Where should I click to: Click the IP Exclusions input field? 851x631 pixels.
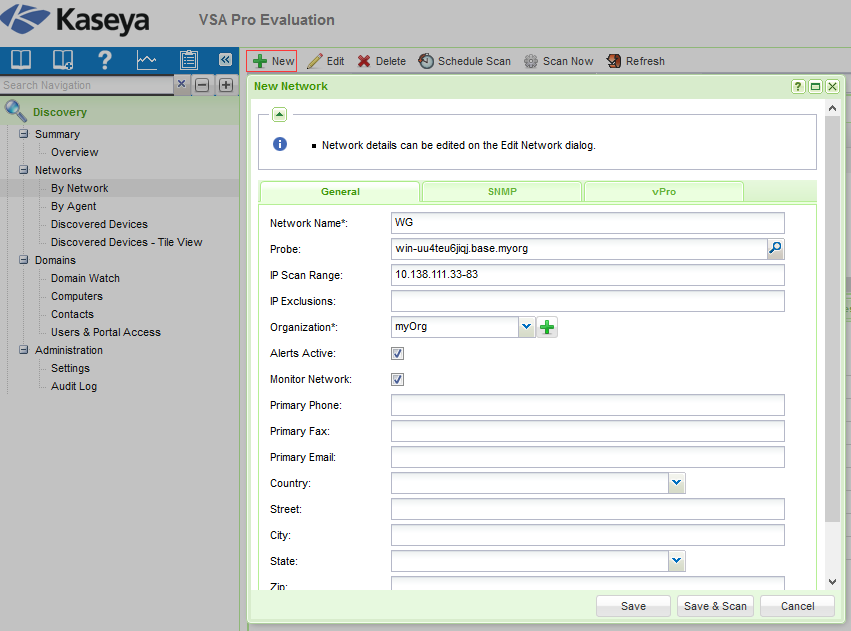pyautogui.click(x=587, y=301)
